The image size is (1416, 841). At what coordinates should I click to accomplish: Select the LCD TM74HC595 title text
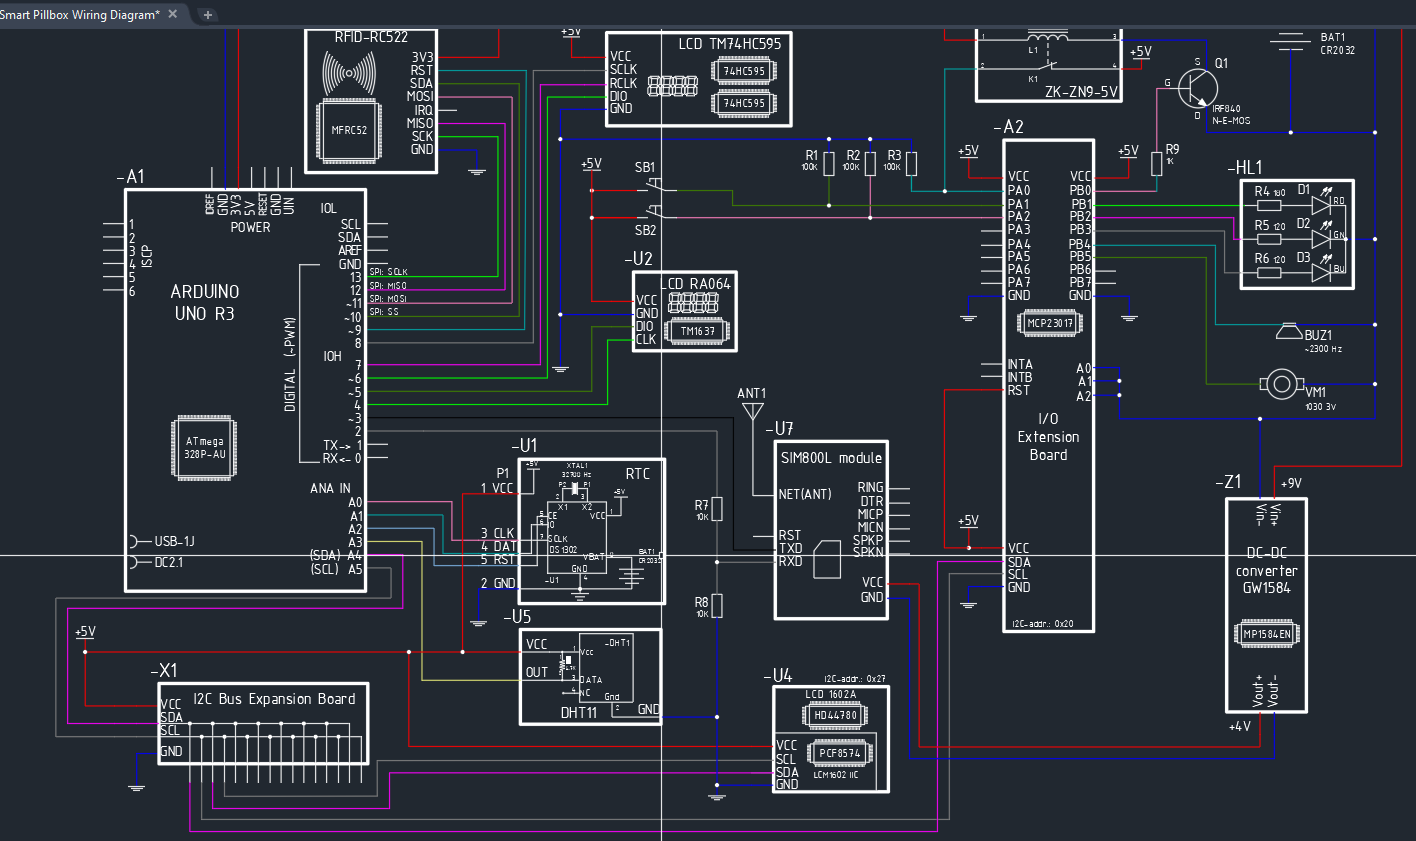point(729,44)
